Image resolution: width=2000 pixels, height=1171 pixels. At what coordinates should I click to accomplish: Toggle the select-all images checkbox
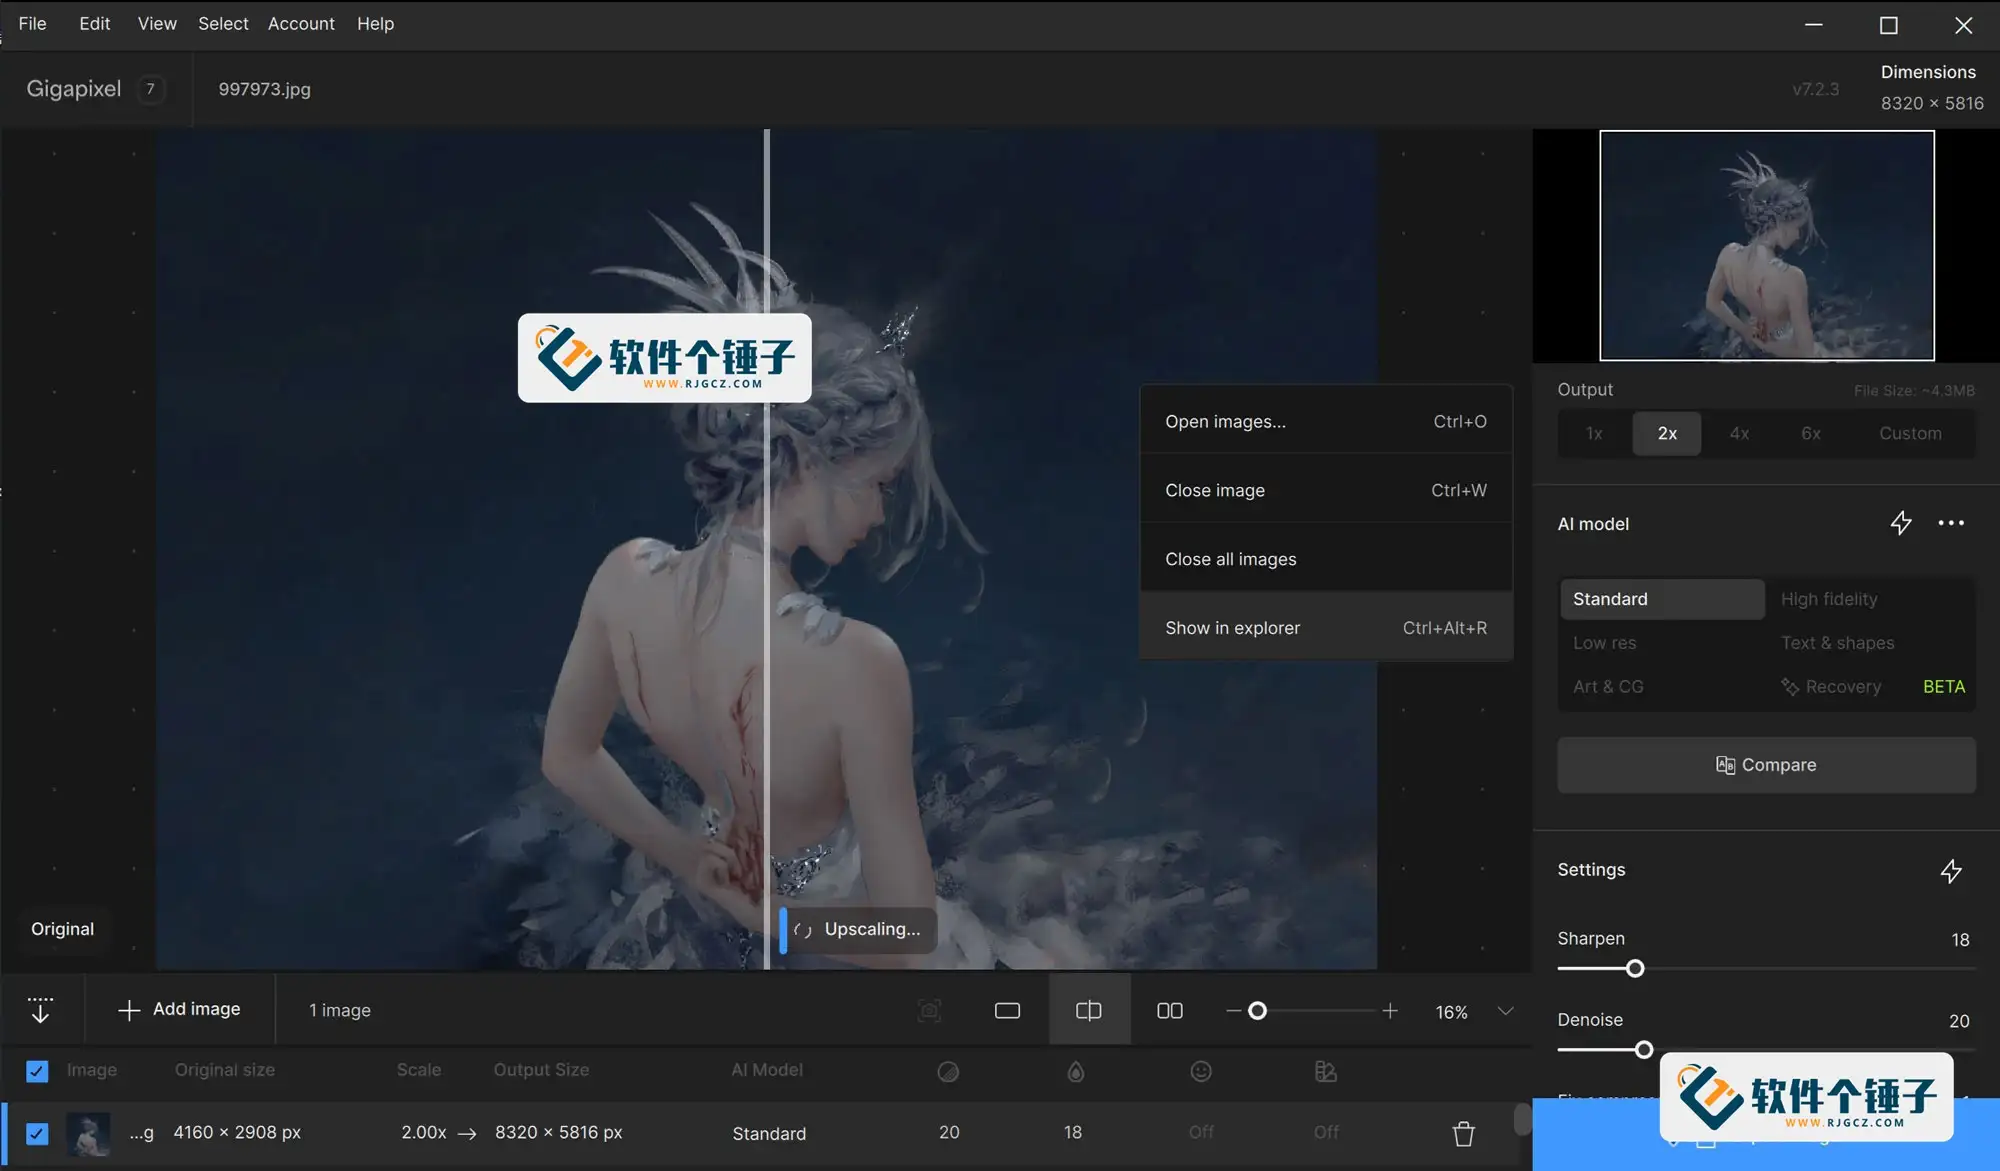[37, 1071]
